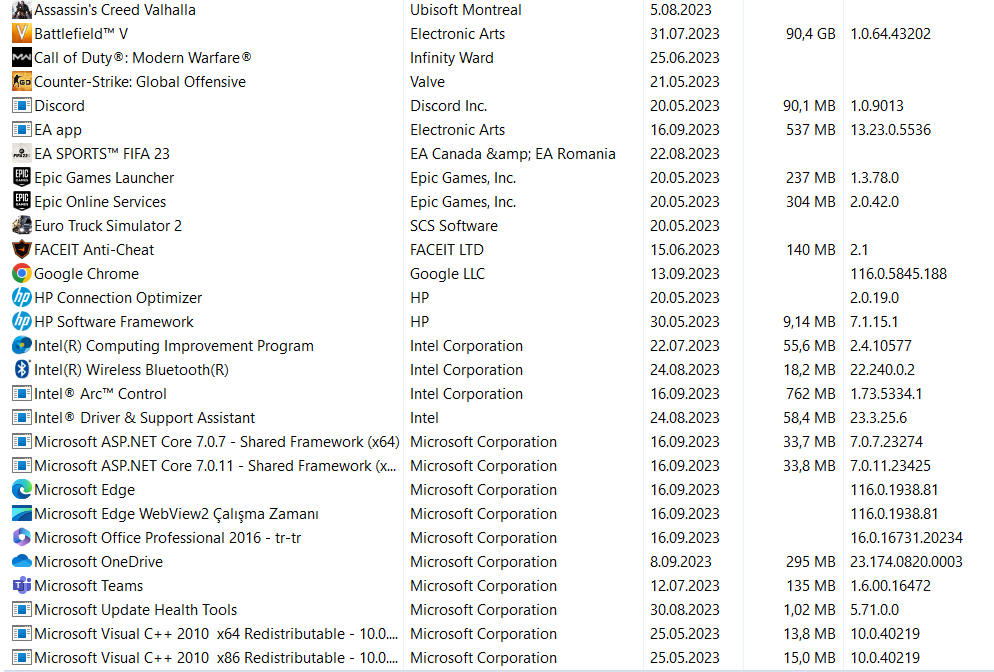The height and width of the screenshot is (672, 994).
Task: Select Microsoft Visual C++ 2010 x64 Redistributable
Action: tap(216, 634)
